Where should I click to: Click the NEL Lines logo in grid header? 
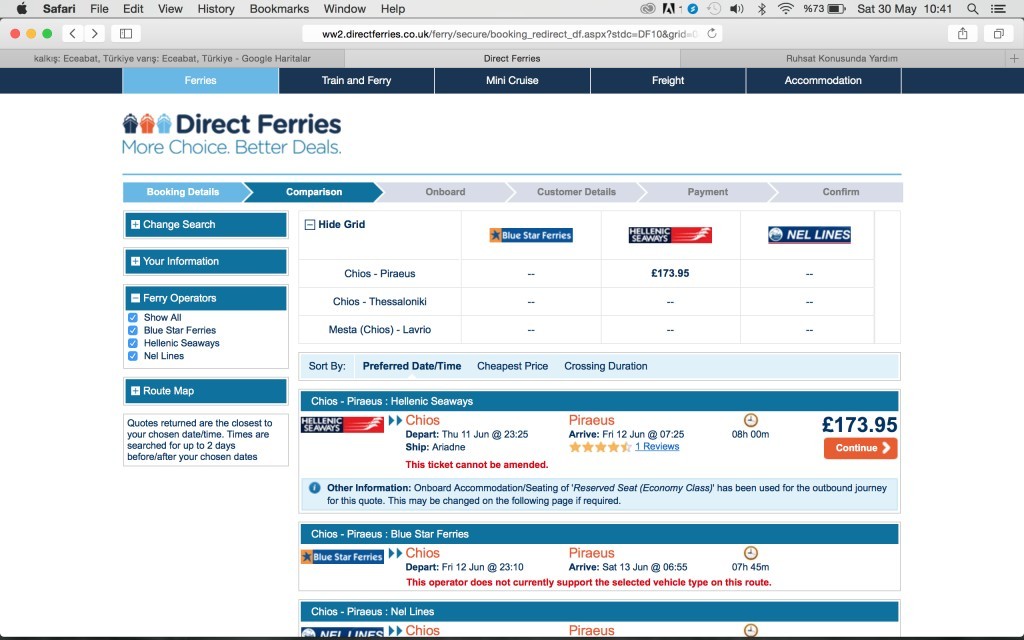click(x=809, y=235)
